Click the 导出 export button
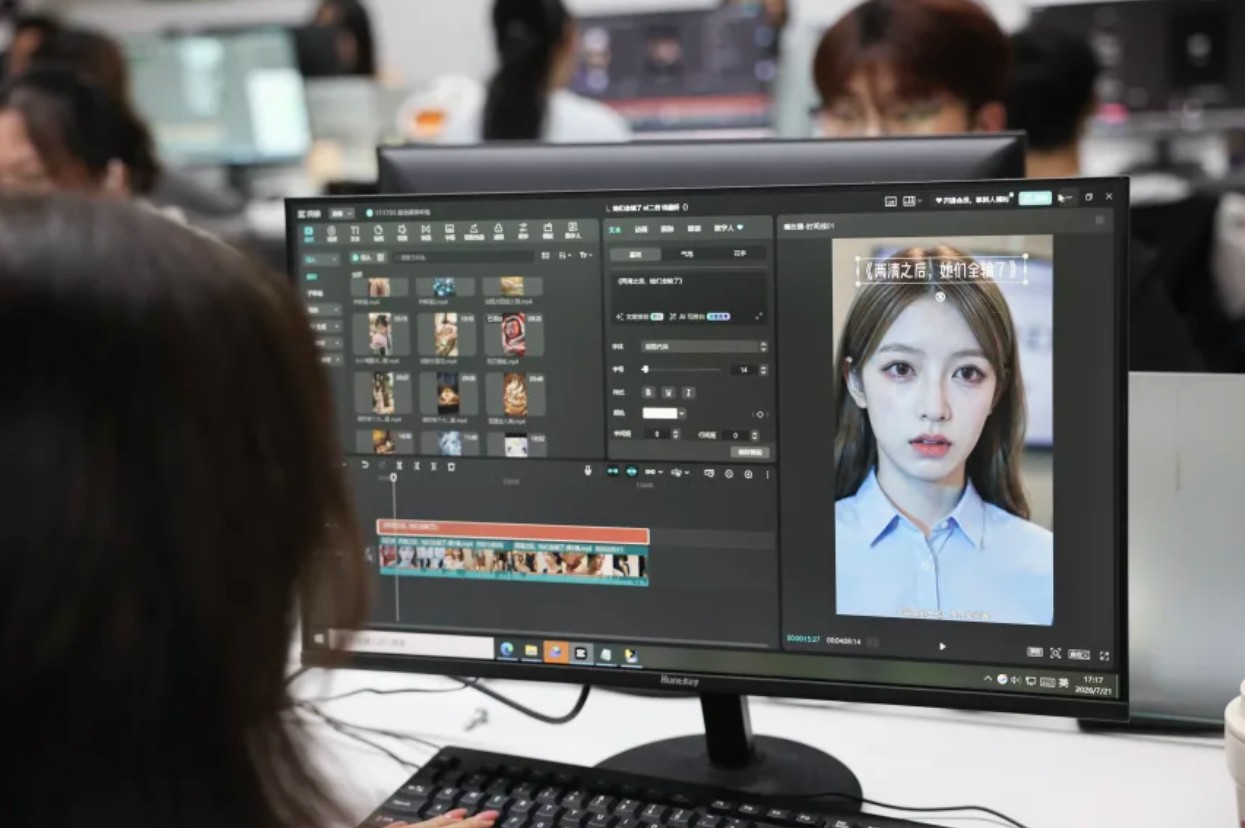The image size is (1245, 828). point(1035,198)
